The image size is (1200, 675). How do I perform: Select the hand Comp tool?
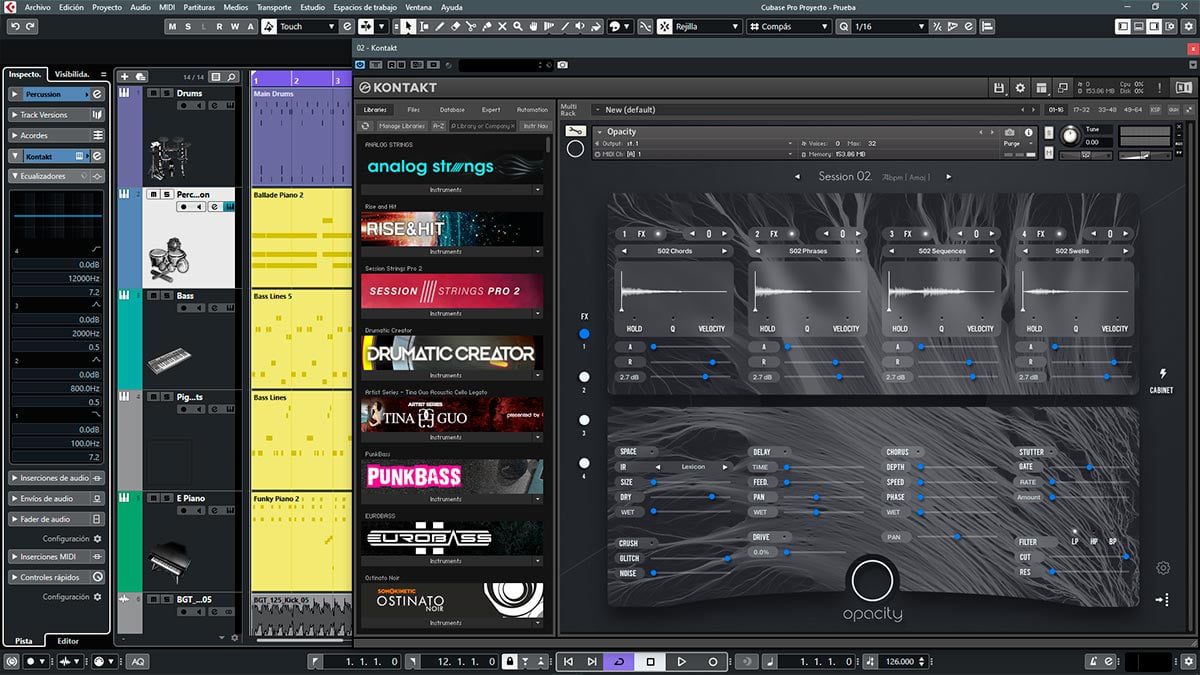point(535,27)
